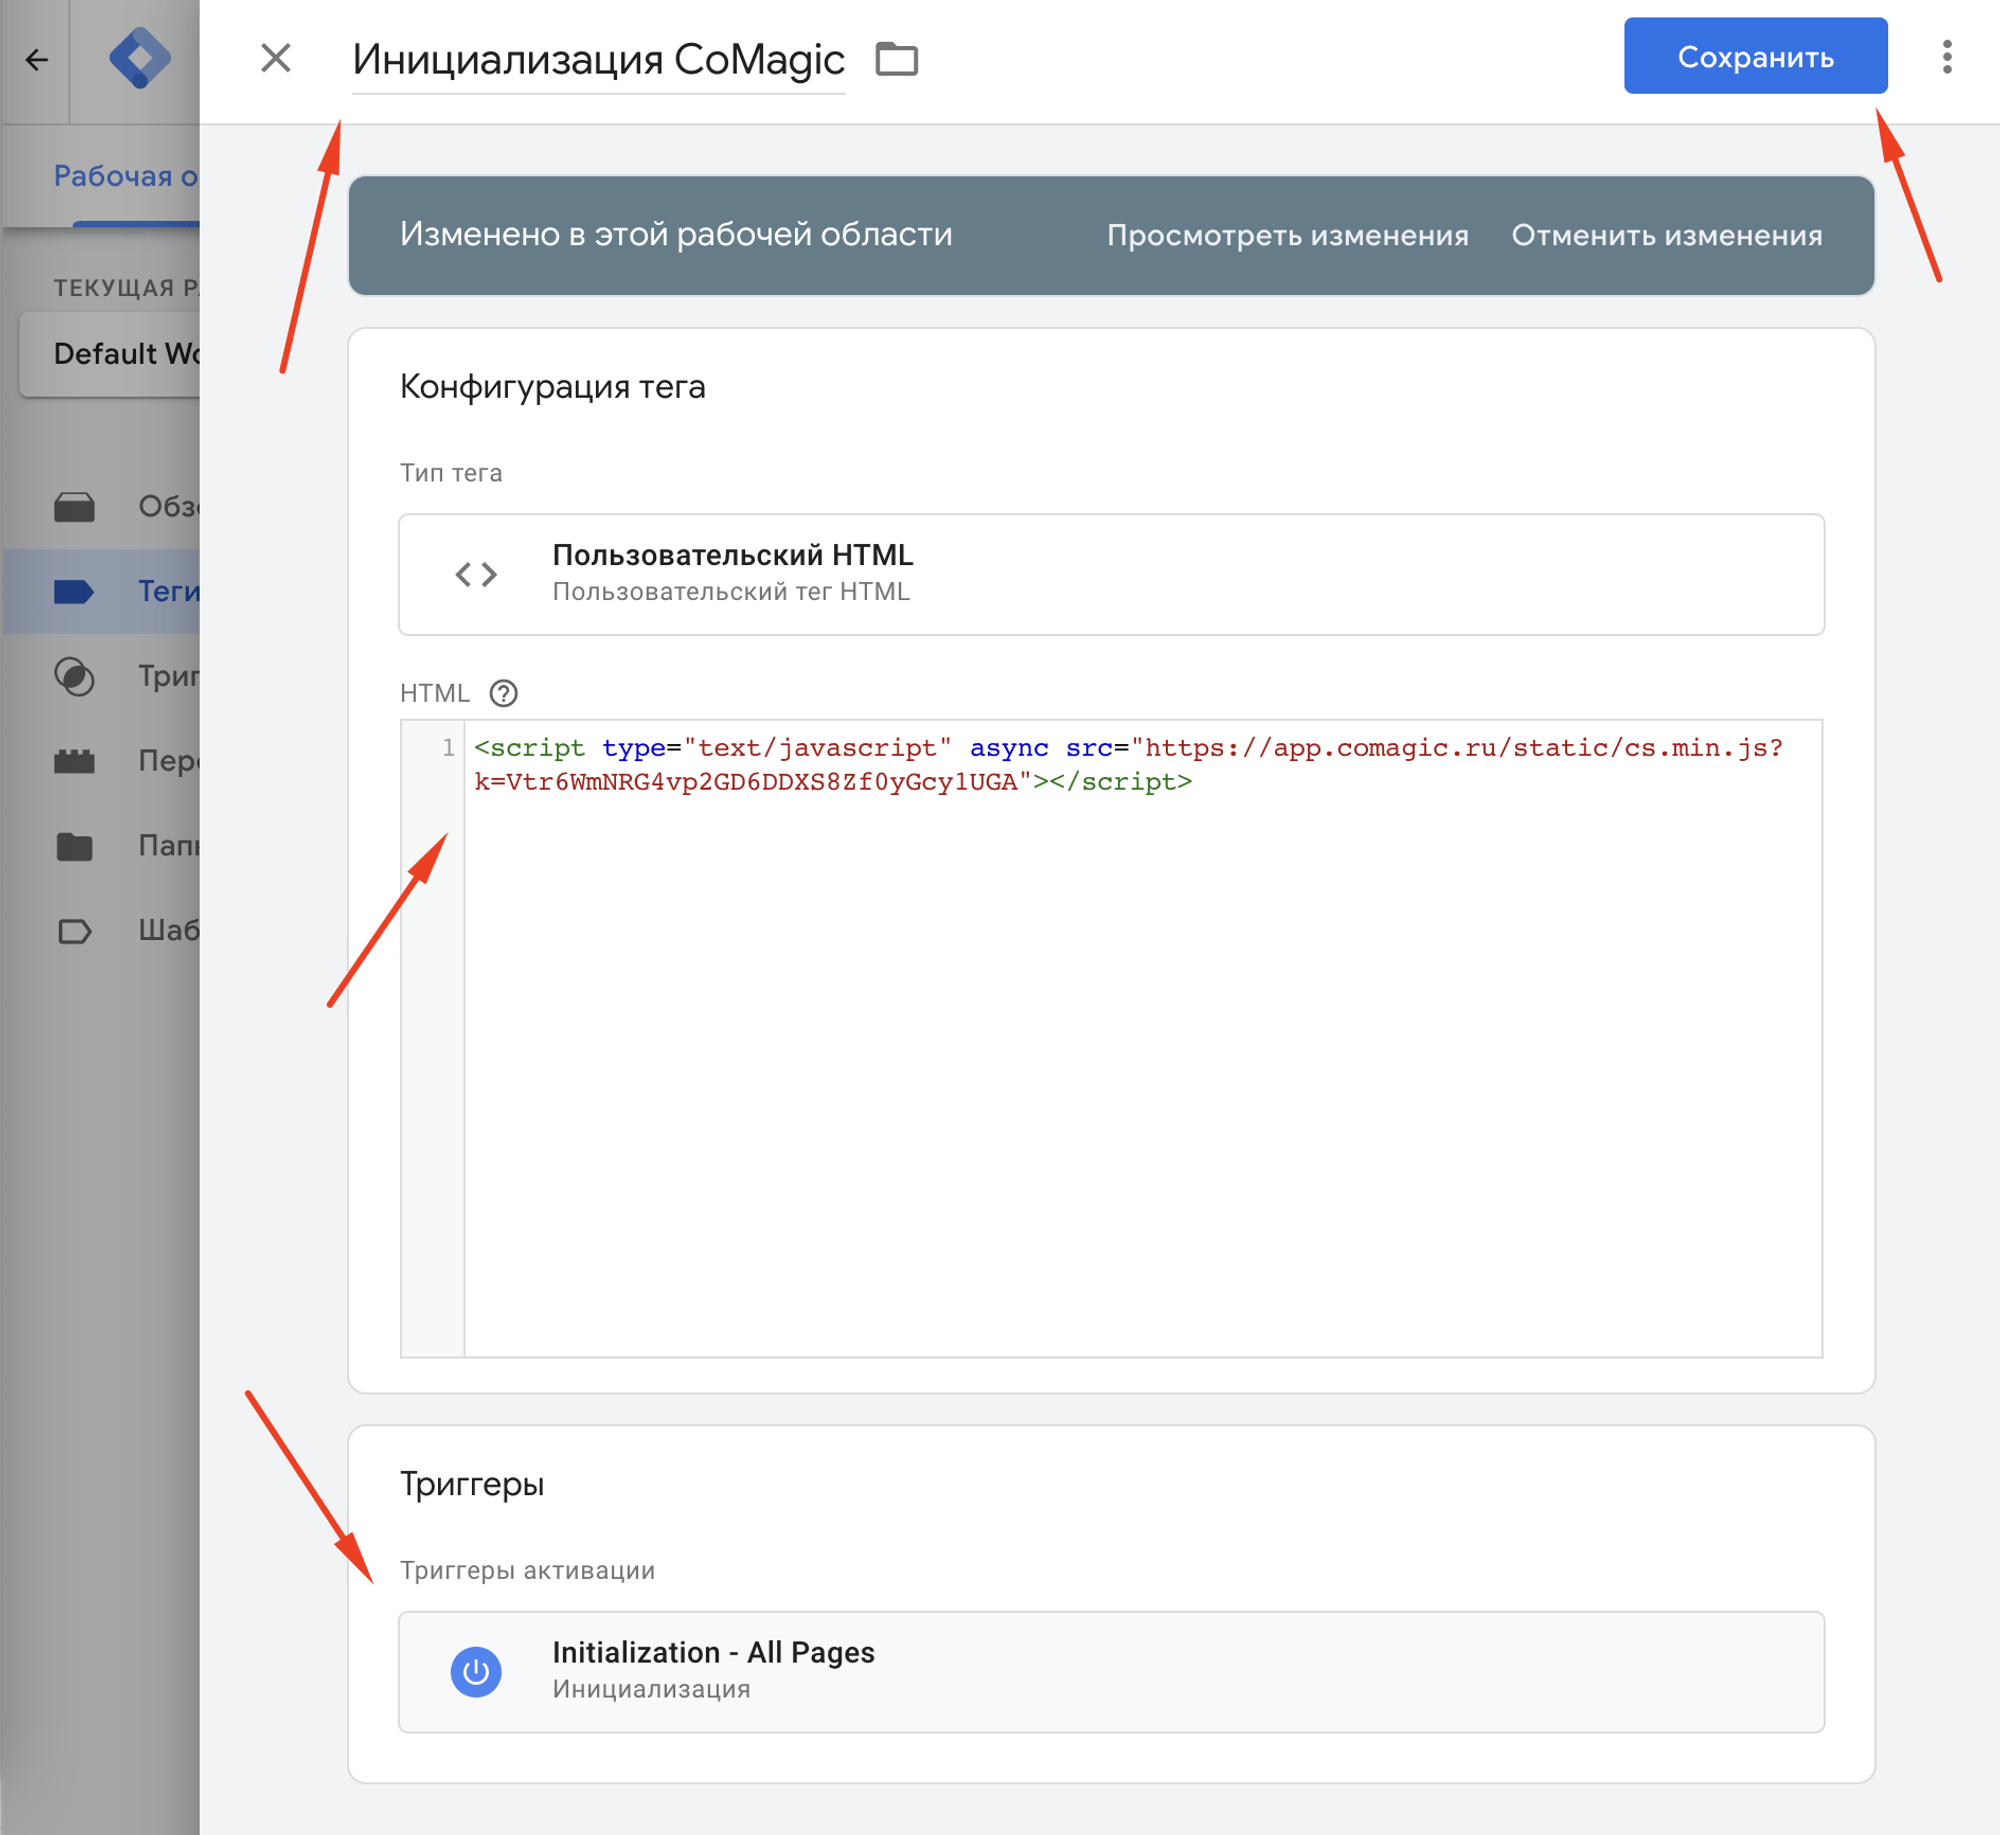The height and width of the screenshot is (1835, 2000).
Task: Click Отменить изменения link
Action: pyautogui.click(x=1666, y=235)
